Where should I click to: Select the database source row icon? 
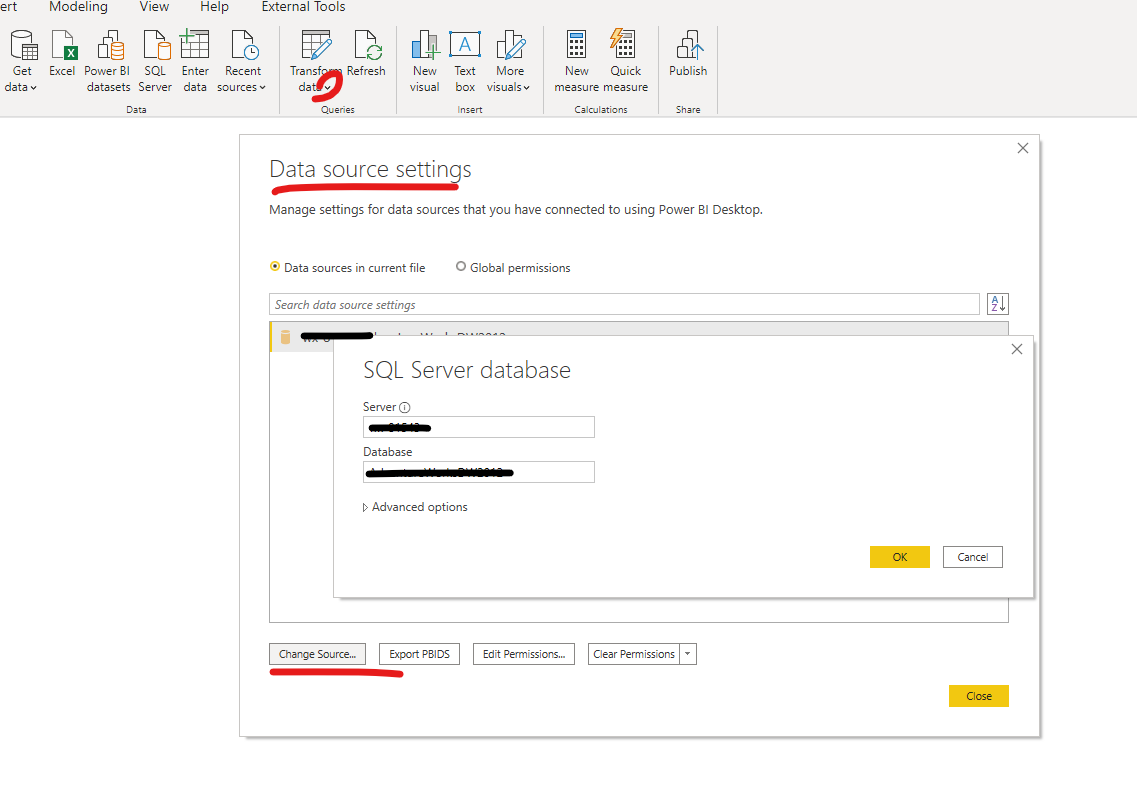(285, 337)
